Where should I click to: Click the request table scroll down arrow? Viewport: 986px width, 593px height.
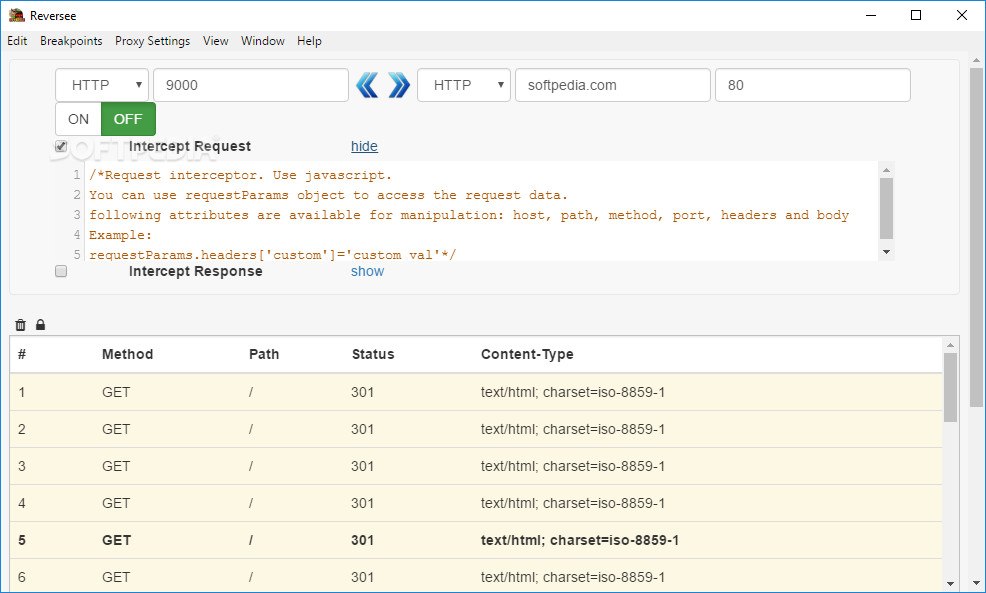click(950, 584)
